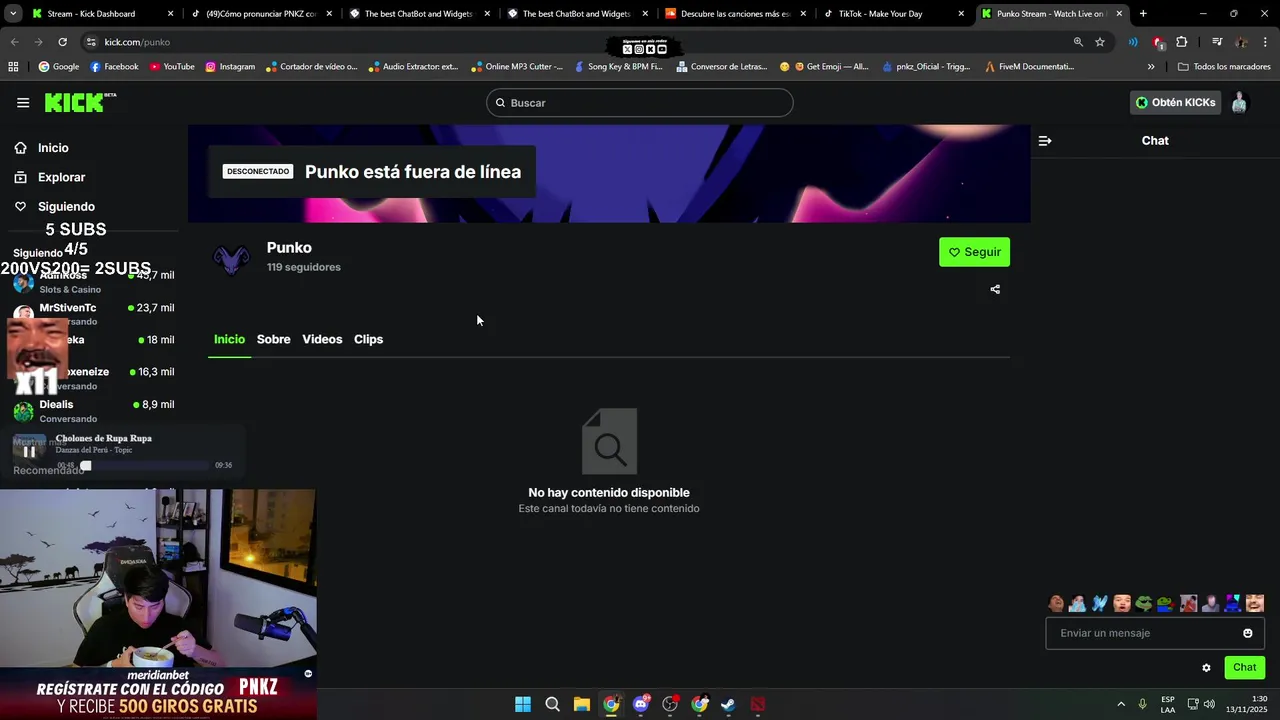Click Punko's channel avatar

point(232,259)
